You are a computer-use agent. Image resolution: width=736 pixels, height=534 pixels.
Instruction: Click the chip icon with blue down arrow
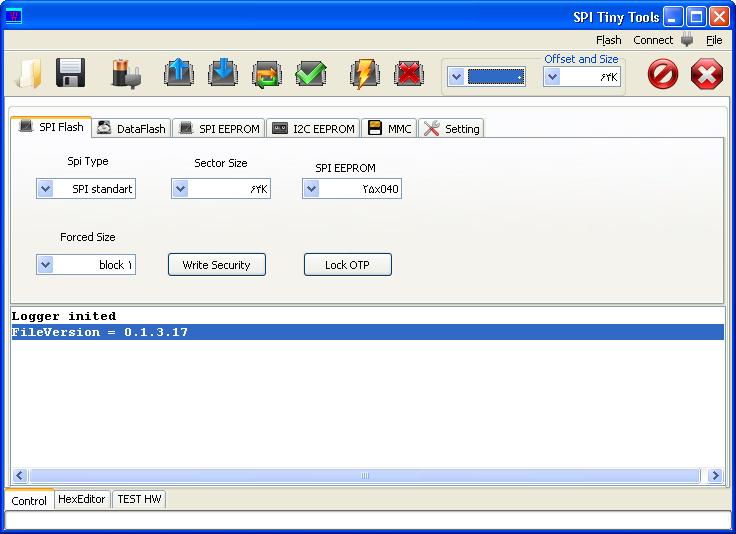222,73
